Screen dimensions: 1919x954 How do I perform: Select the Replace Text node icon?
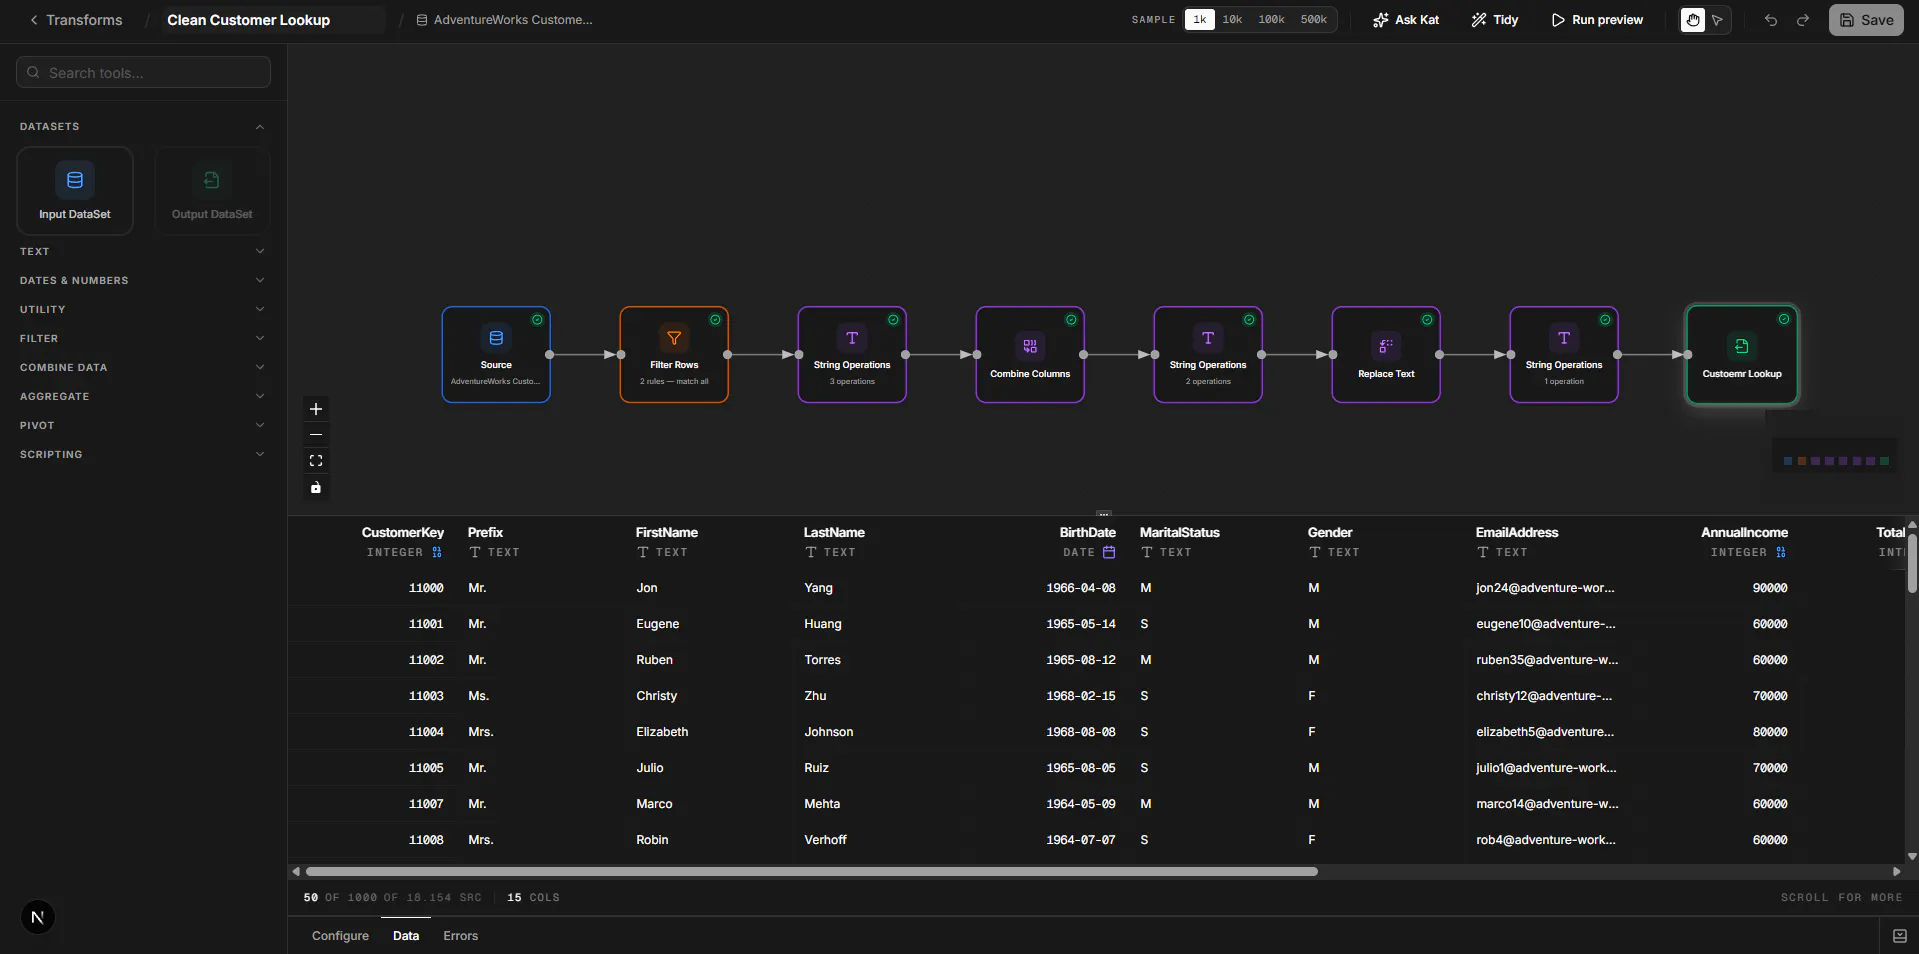click(x=1386, y=346)
